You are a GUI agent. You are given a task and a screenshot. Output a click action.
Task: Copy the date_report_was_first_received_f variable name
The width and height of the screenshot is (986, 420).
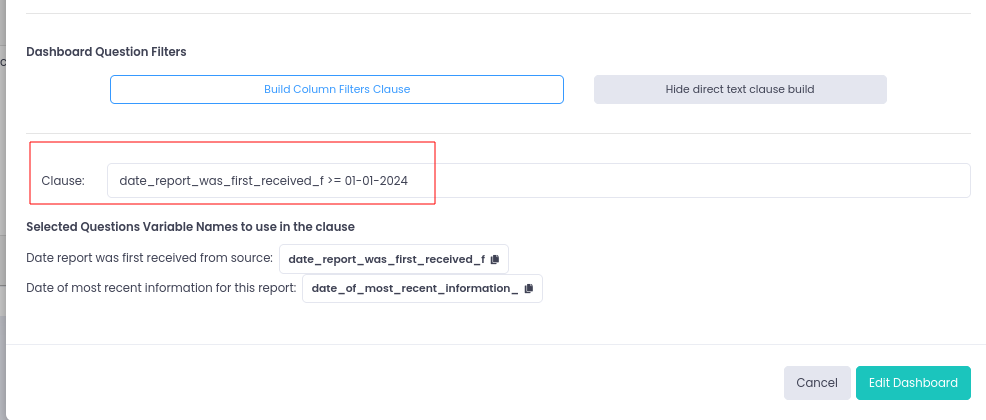[495, 259]
